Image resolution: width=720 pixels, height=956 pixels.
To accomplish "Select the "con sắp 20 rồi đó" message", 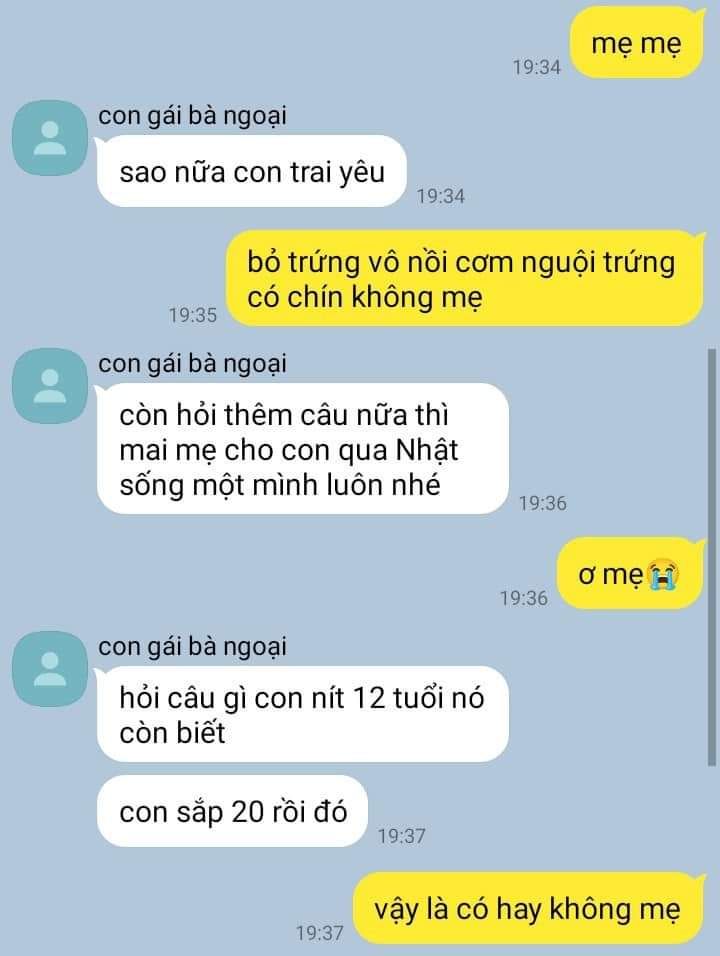I will (232, 812).
